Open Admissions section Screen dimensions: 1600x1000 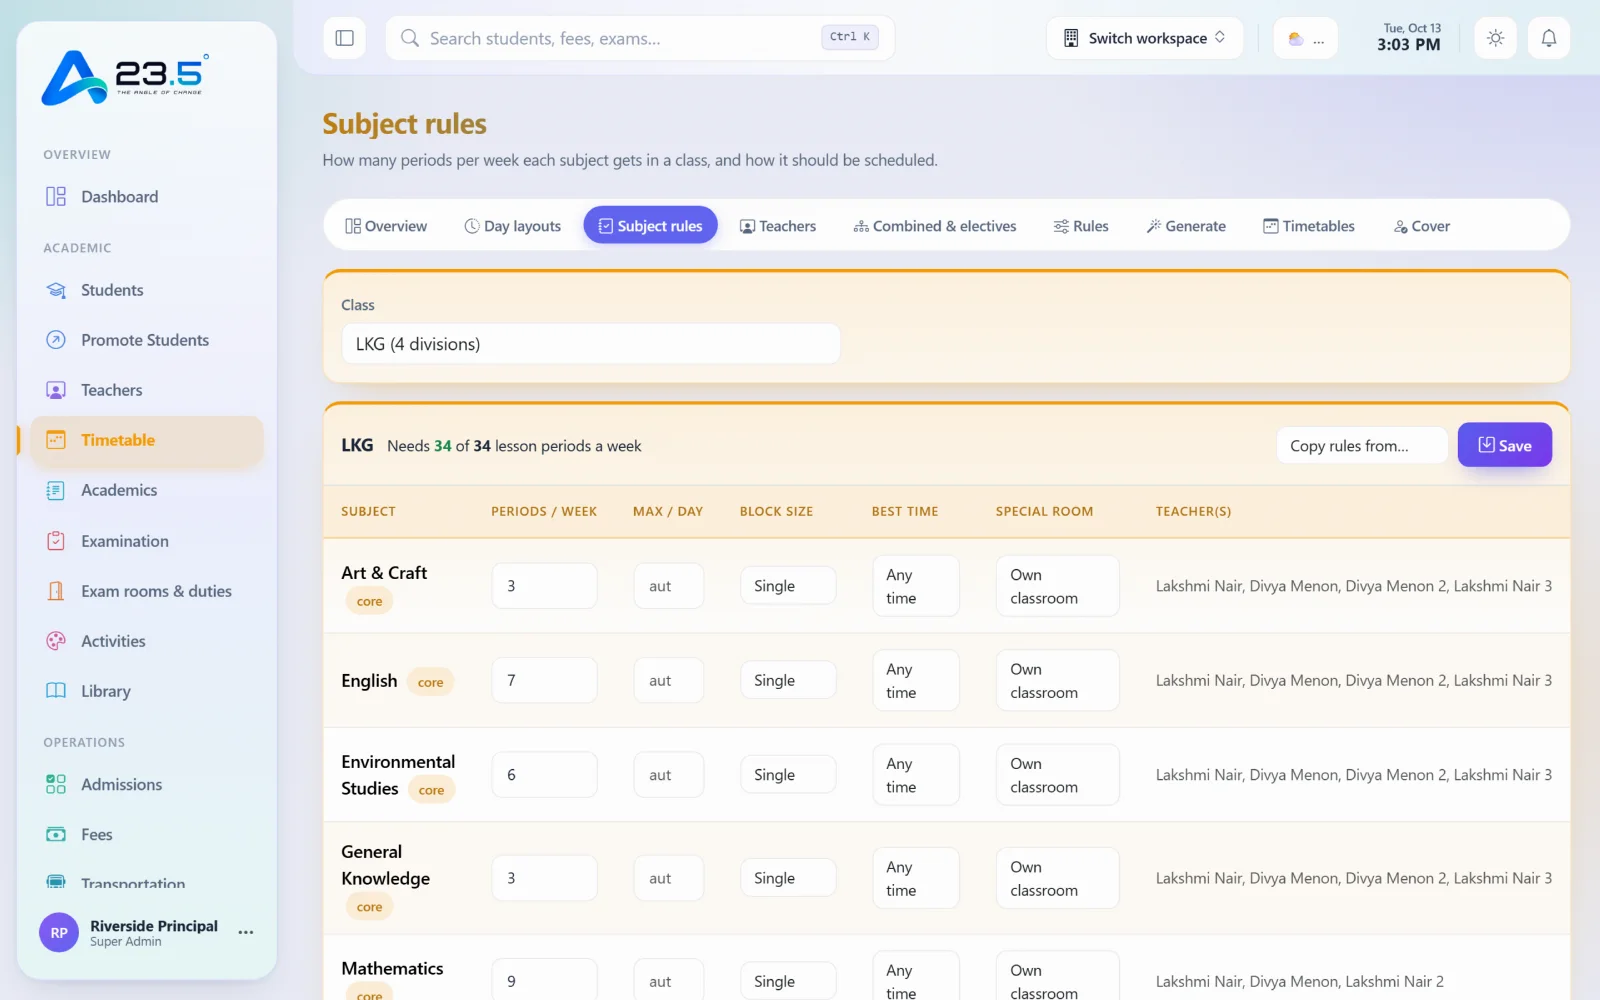[x=147, y=784]
